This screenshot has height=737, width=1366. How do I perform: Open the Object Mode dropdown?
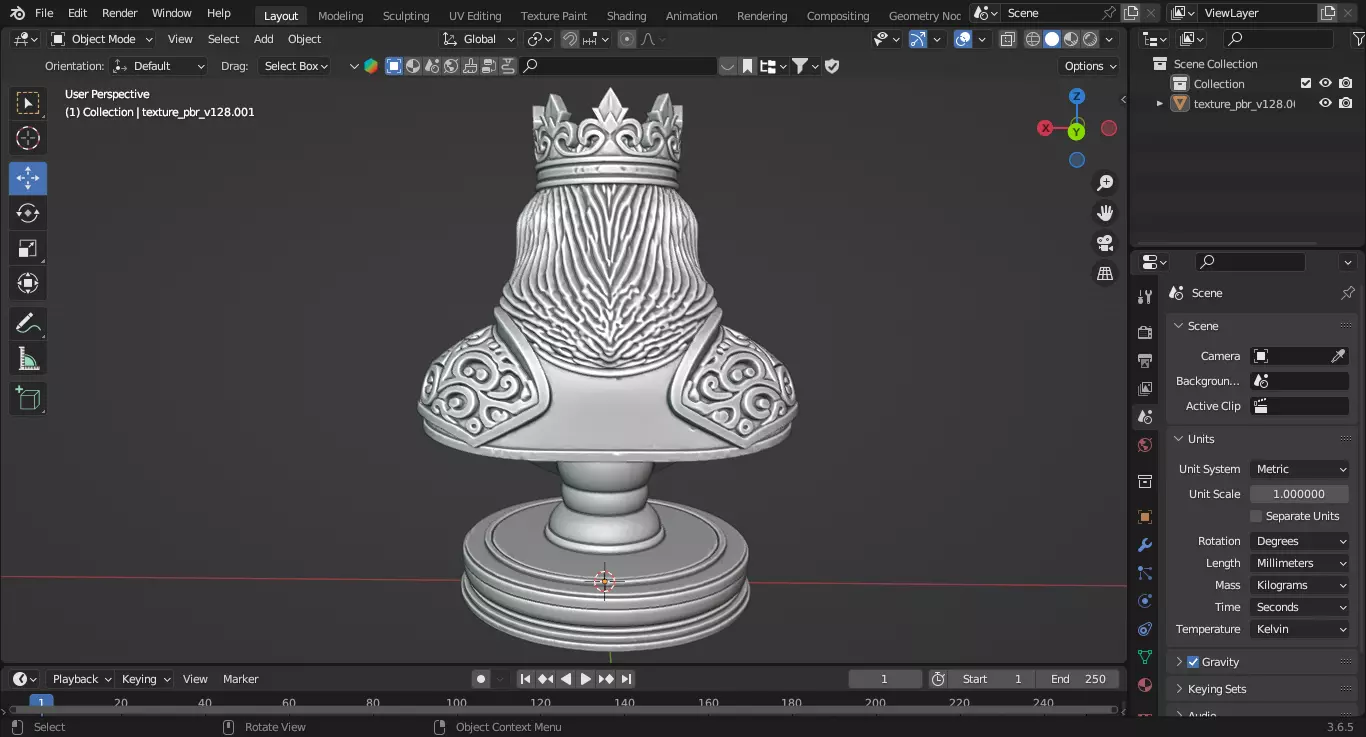click(101, 39)
